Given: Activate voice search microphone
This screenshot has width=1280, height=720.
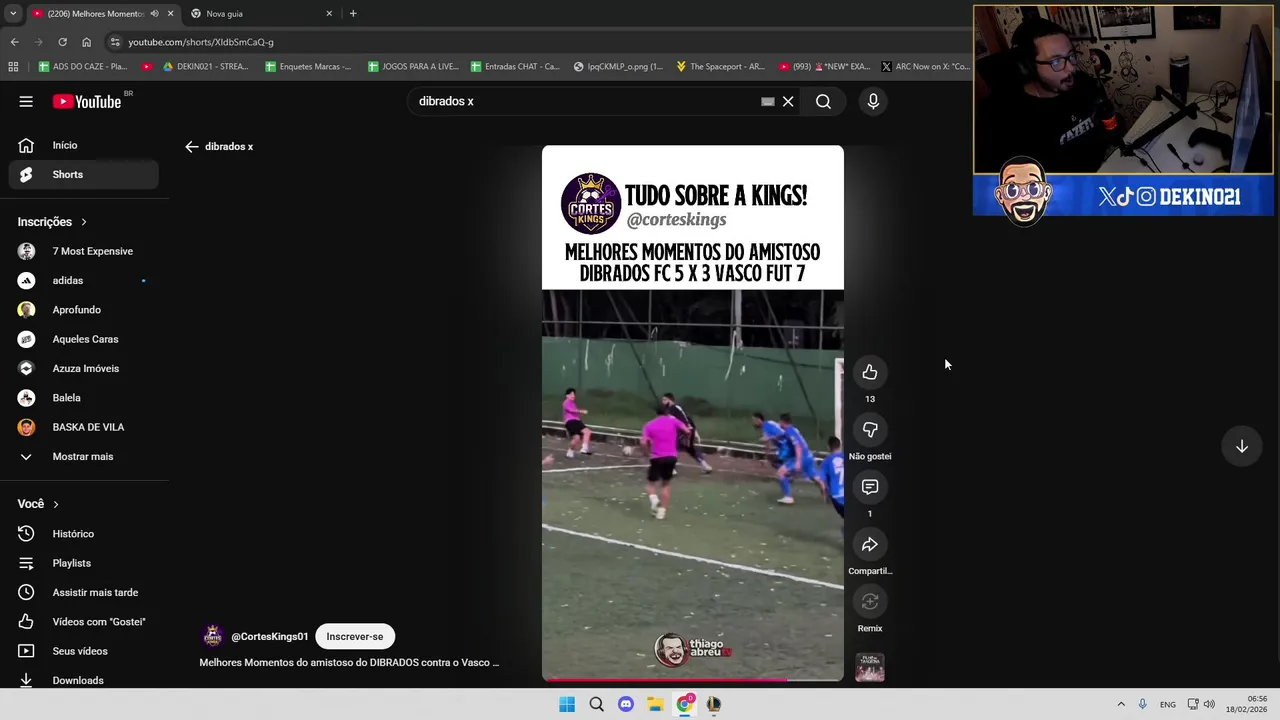Looking at the screenshot, I should [x=873, y=101].
